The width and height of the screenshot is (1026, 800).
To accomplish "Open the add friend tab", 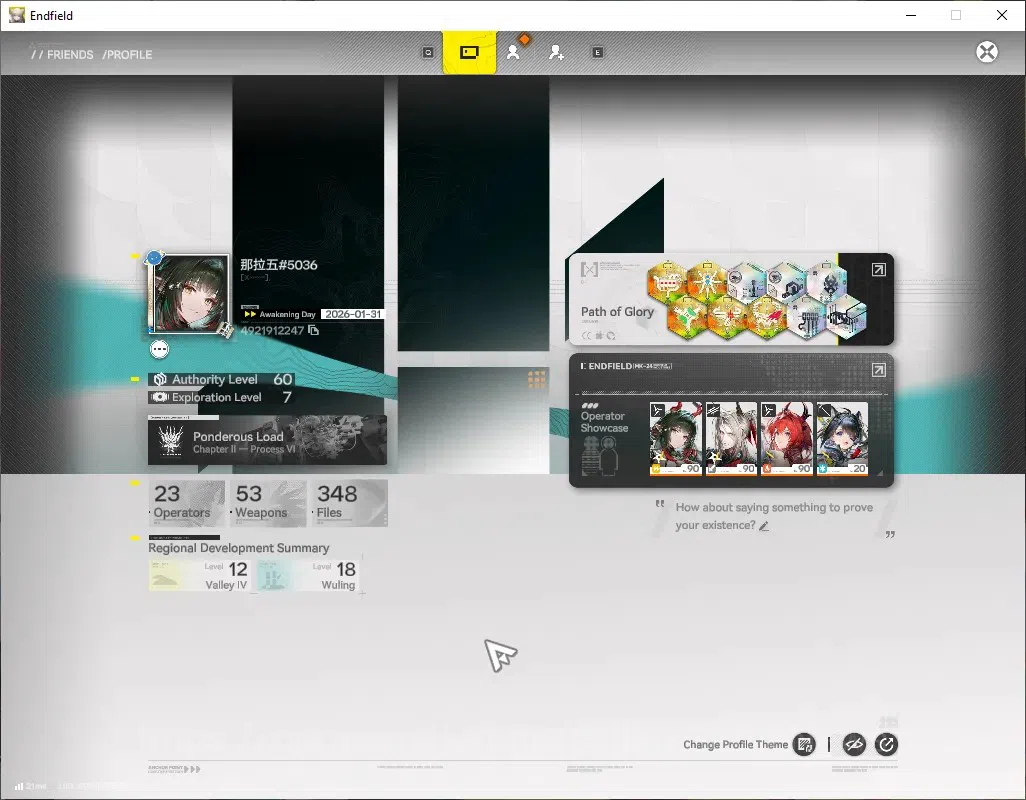I will [556, 52].
